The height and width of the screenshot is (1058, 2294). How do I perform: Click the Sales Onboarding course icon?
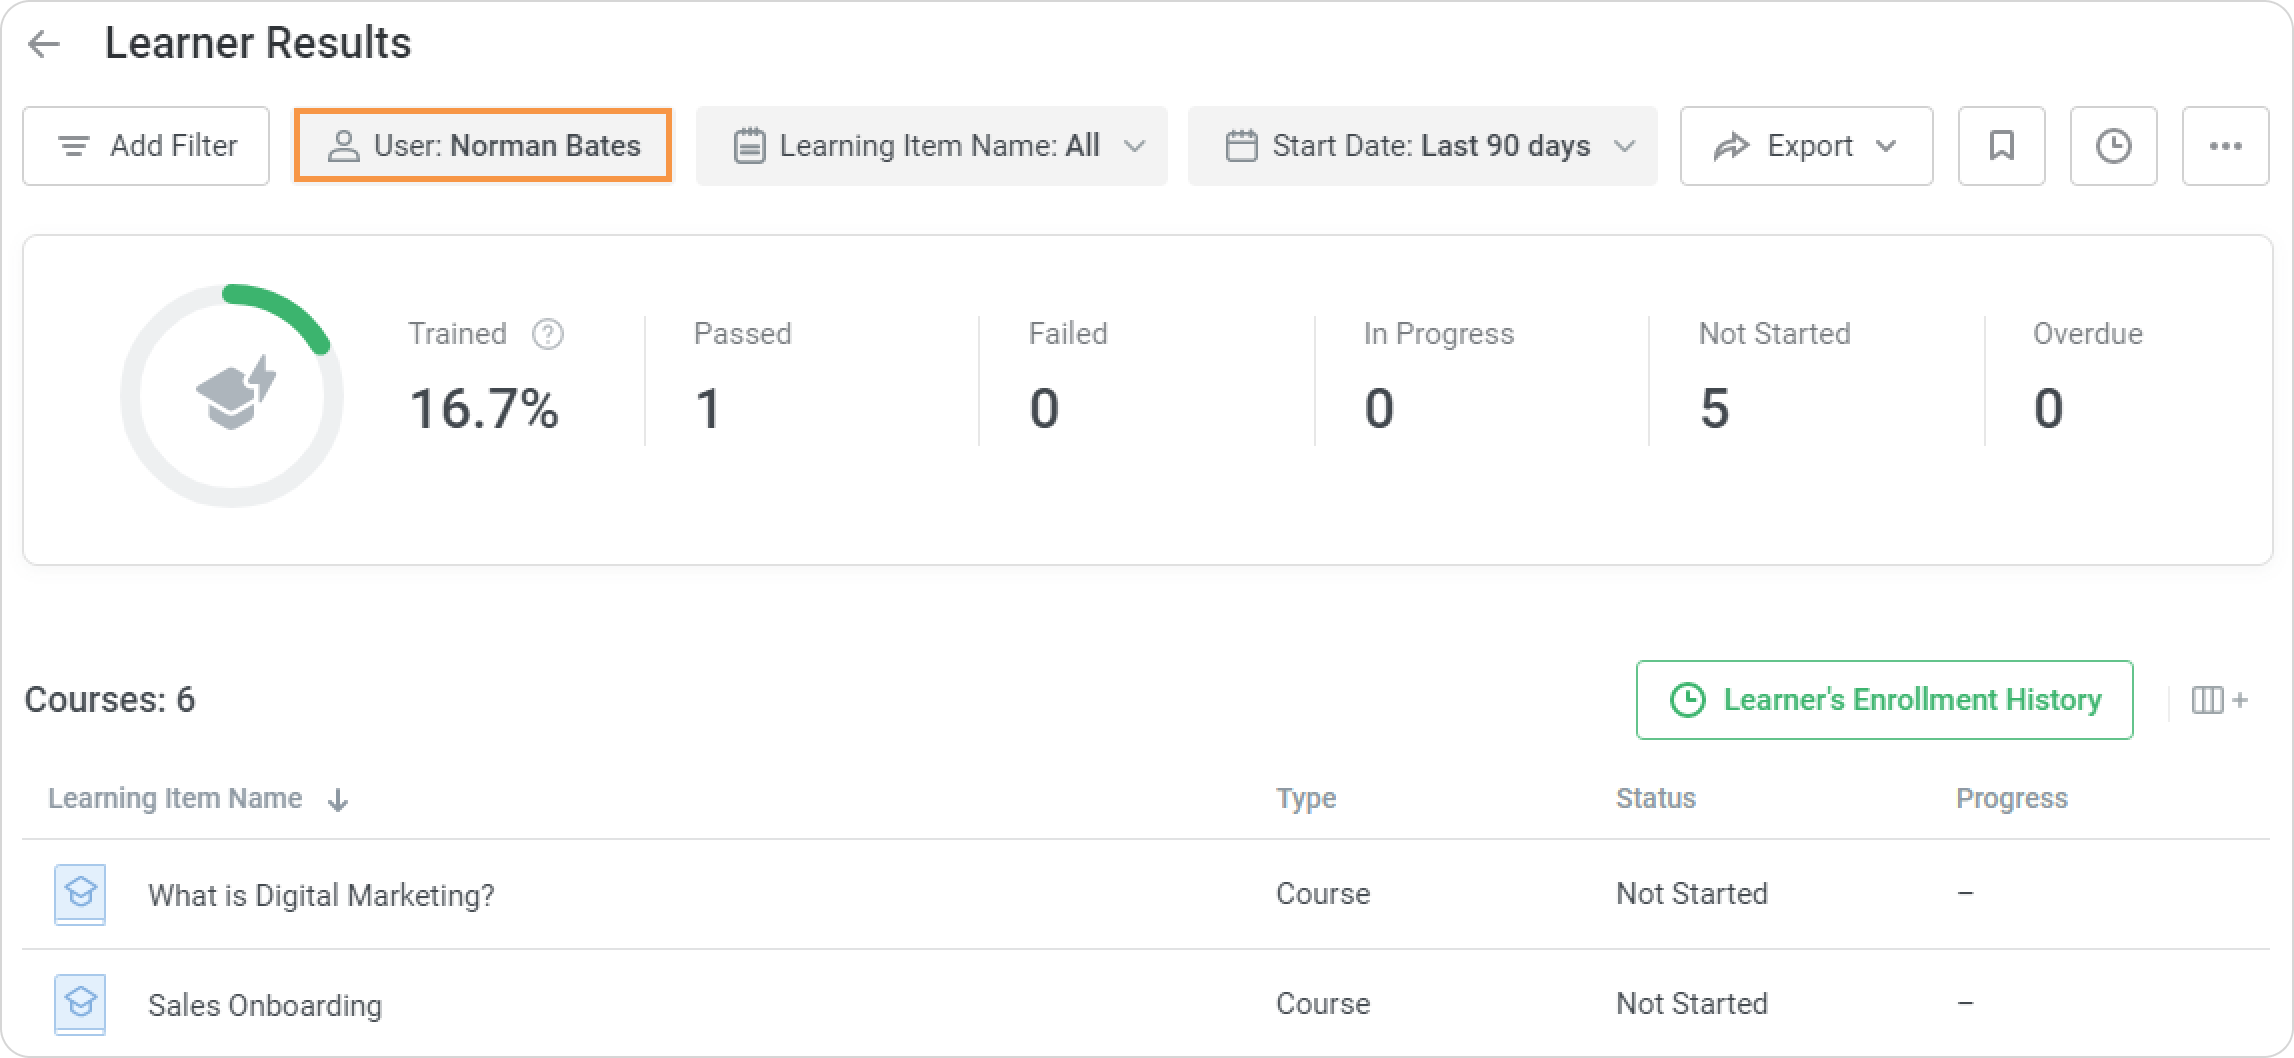tap(80, 1003)
